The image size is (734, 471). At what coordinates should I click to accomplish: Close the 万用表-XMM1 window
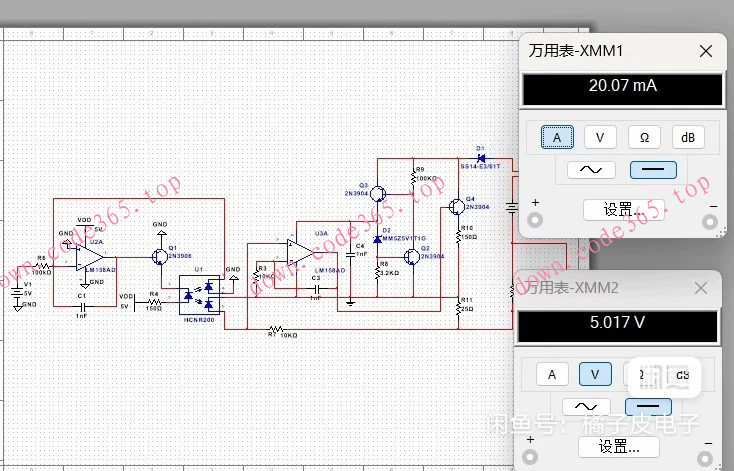pyautogui.click(x=706, y=51)
